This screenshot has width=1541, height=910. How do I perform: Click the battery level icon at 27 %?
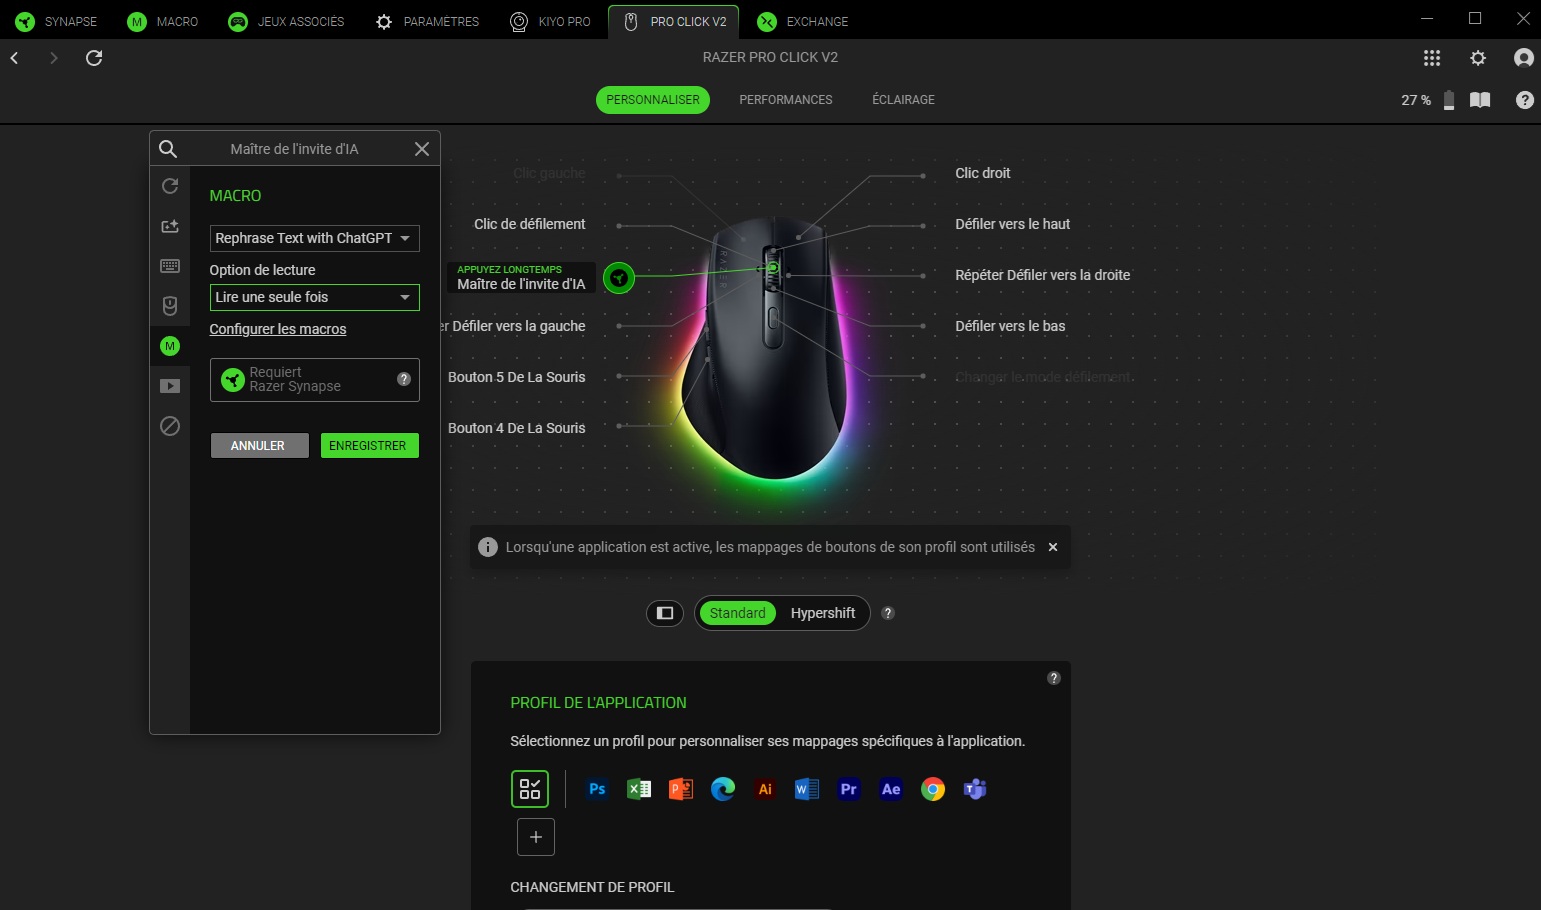coord(1449,100)
